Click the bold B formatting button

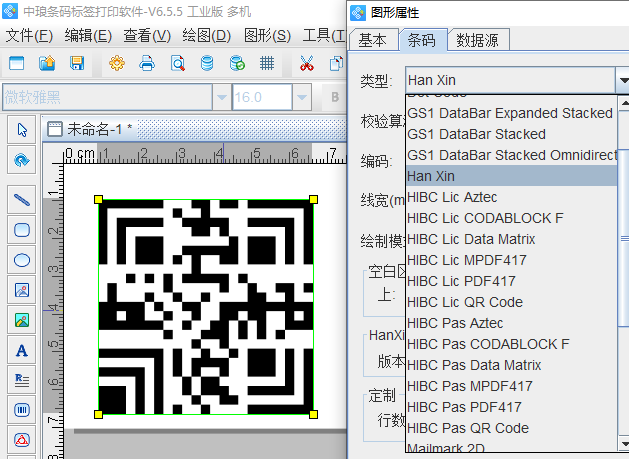pos(335,97)
